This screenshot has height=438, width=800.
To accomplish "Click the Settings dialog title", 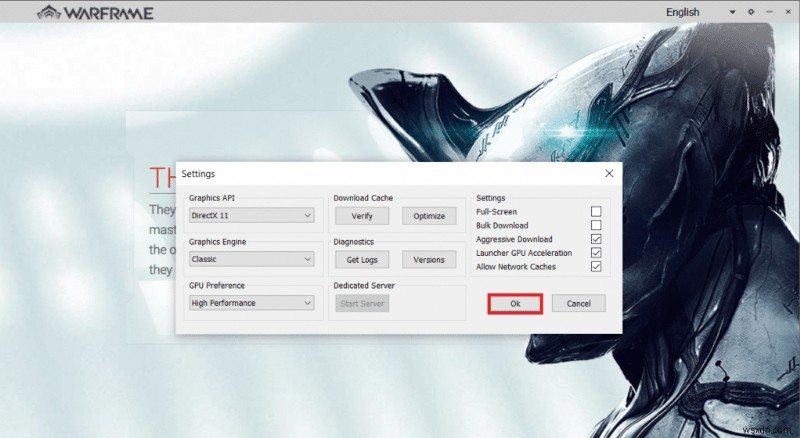I will [x=198, y=174].
